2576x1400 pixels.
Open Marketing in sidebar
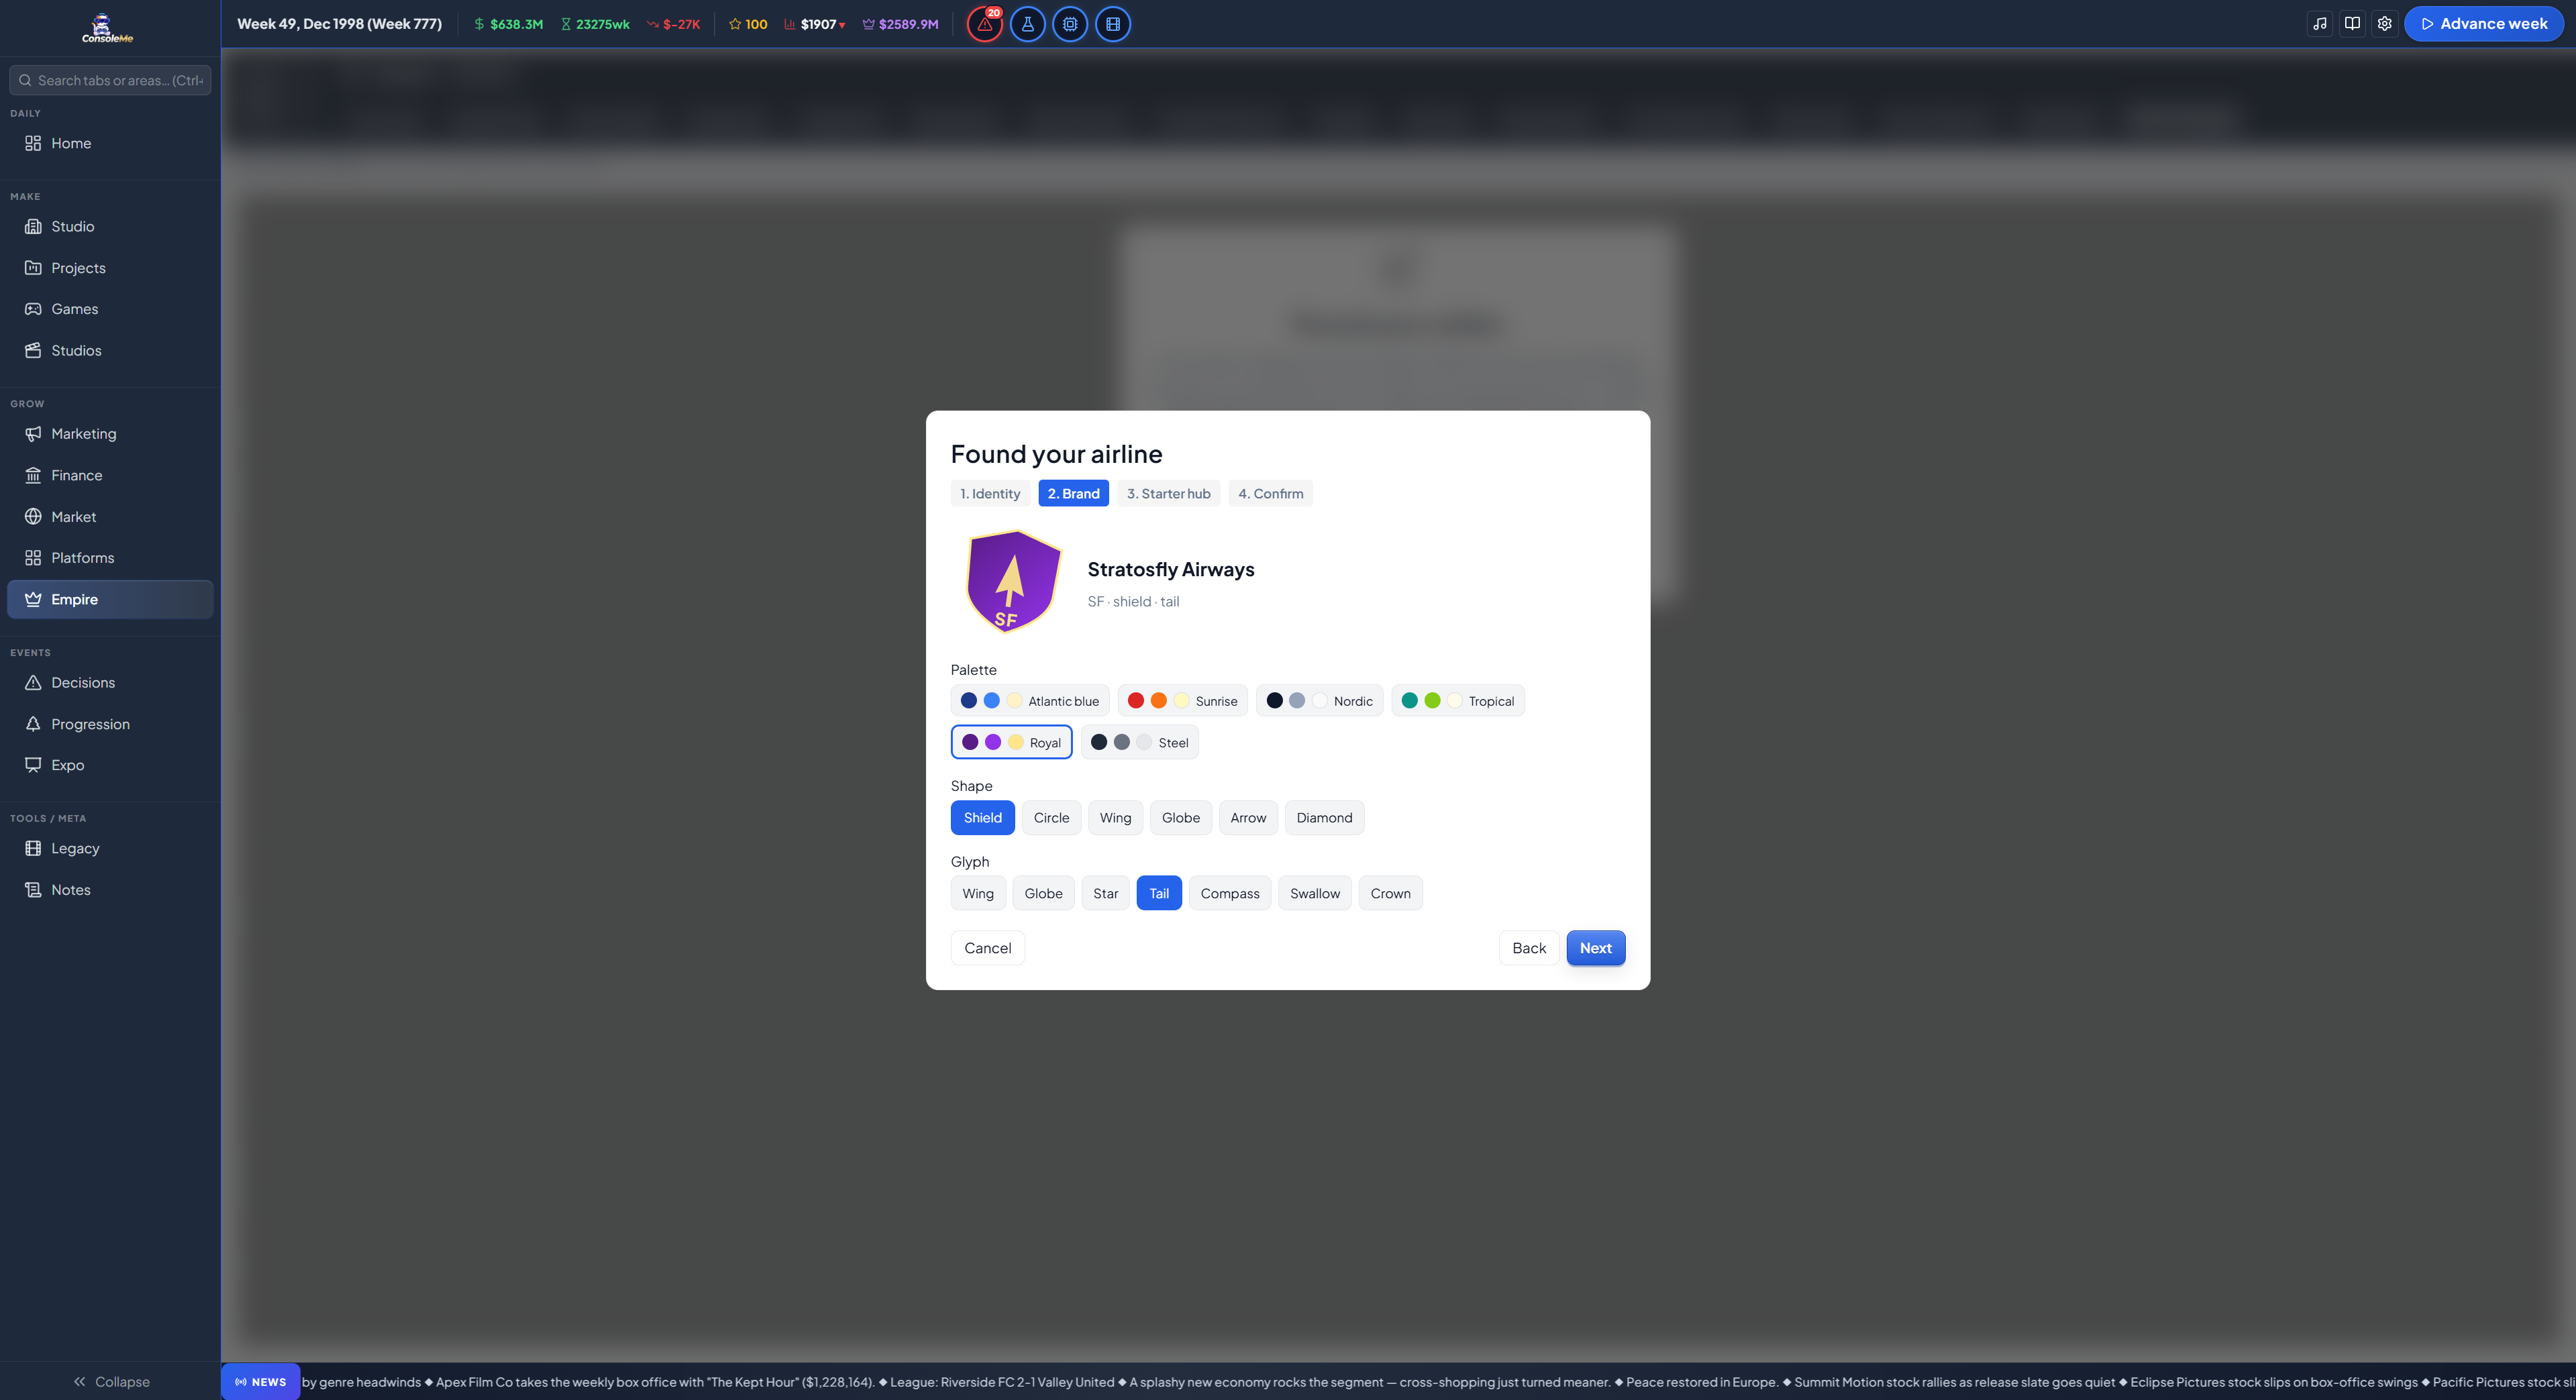[110, 434]
